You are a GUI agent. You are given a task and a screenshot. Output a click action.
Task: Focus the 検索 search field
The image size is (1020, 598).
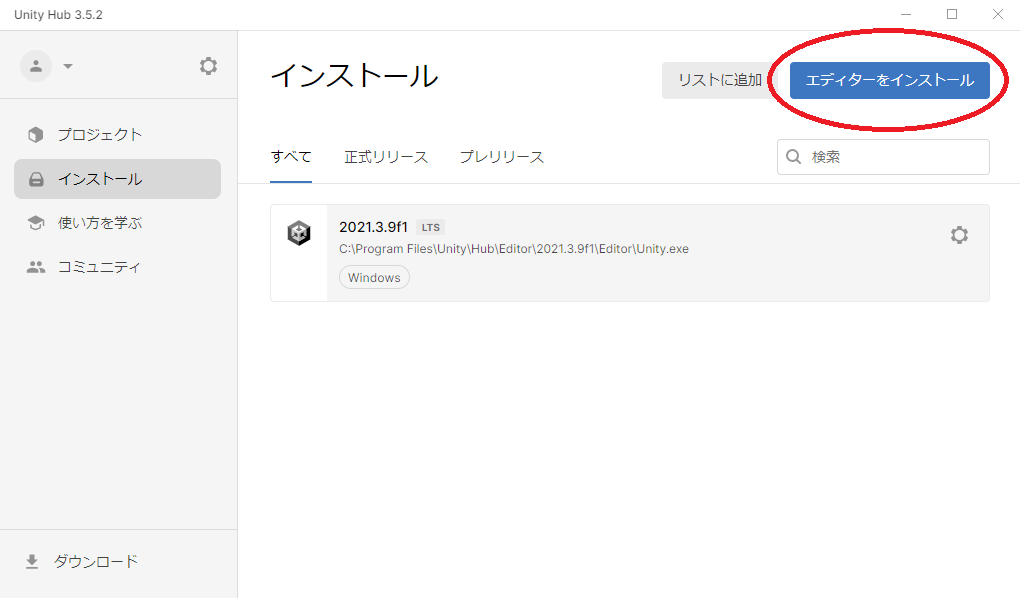pos(895,157)
